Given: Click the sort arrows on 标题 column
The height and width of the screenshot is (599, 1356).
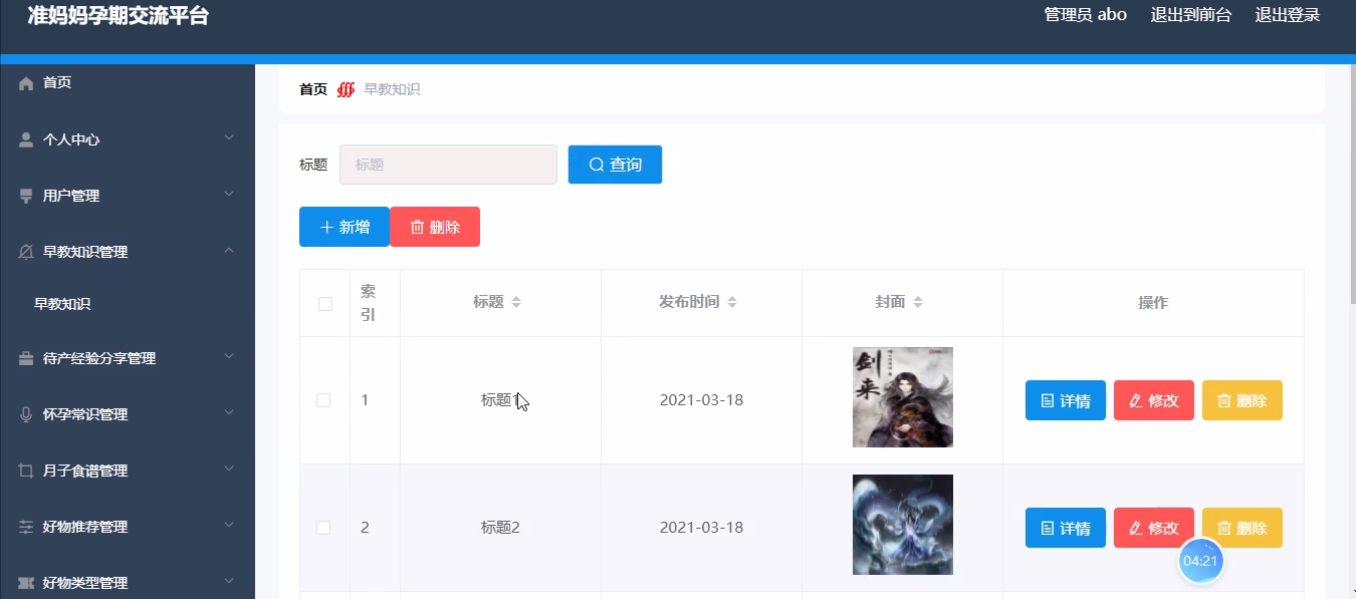Looking at the screenshot, I should pos(516,302).
